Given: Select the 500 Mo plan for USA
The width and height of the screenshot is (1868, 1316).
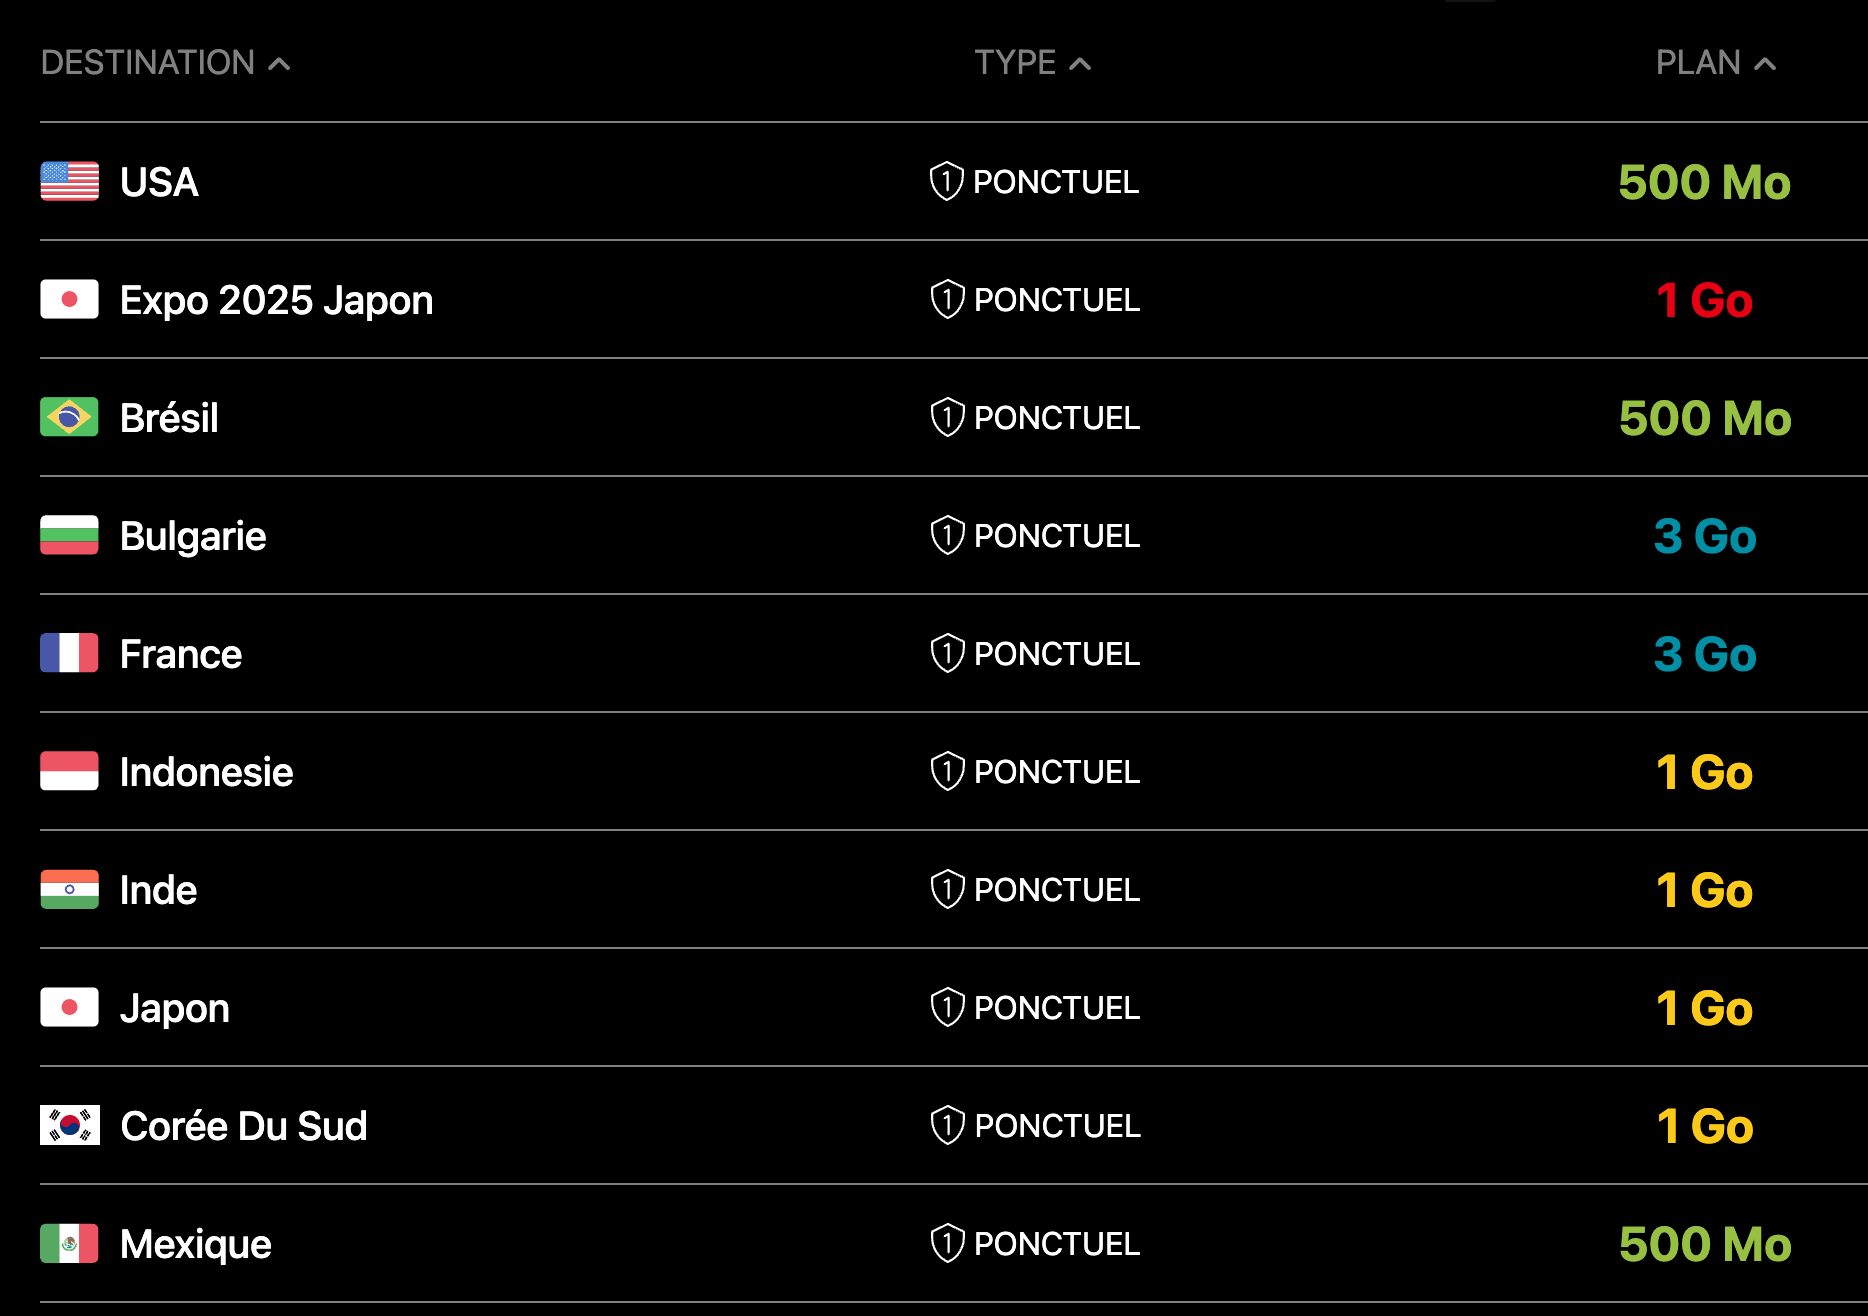Looking at the screenshot, I should point(1704,182).
